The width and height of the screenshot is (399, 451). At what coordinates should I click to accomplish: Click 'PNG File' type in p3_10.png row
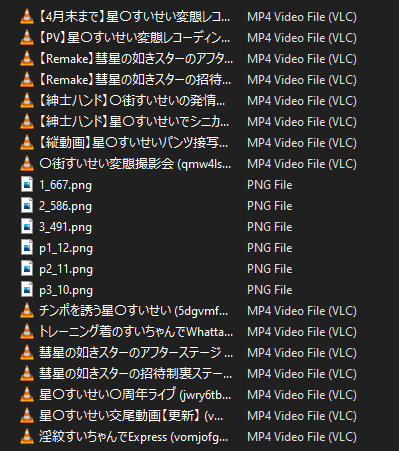pyautogui.click(x=270, y=290)
